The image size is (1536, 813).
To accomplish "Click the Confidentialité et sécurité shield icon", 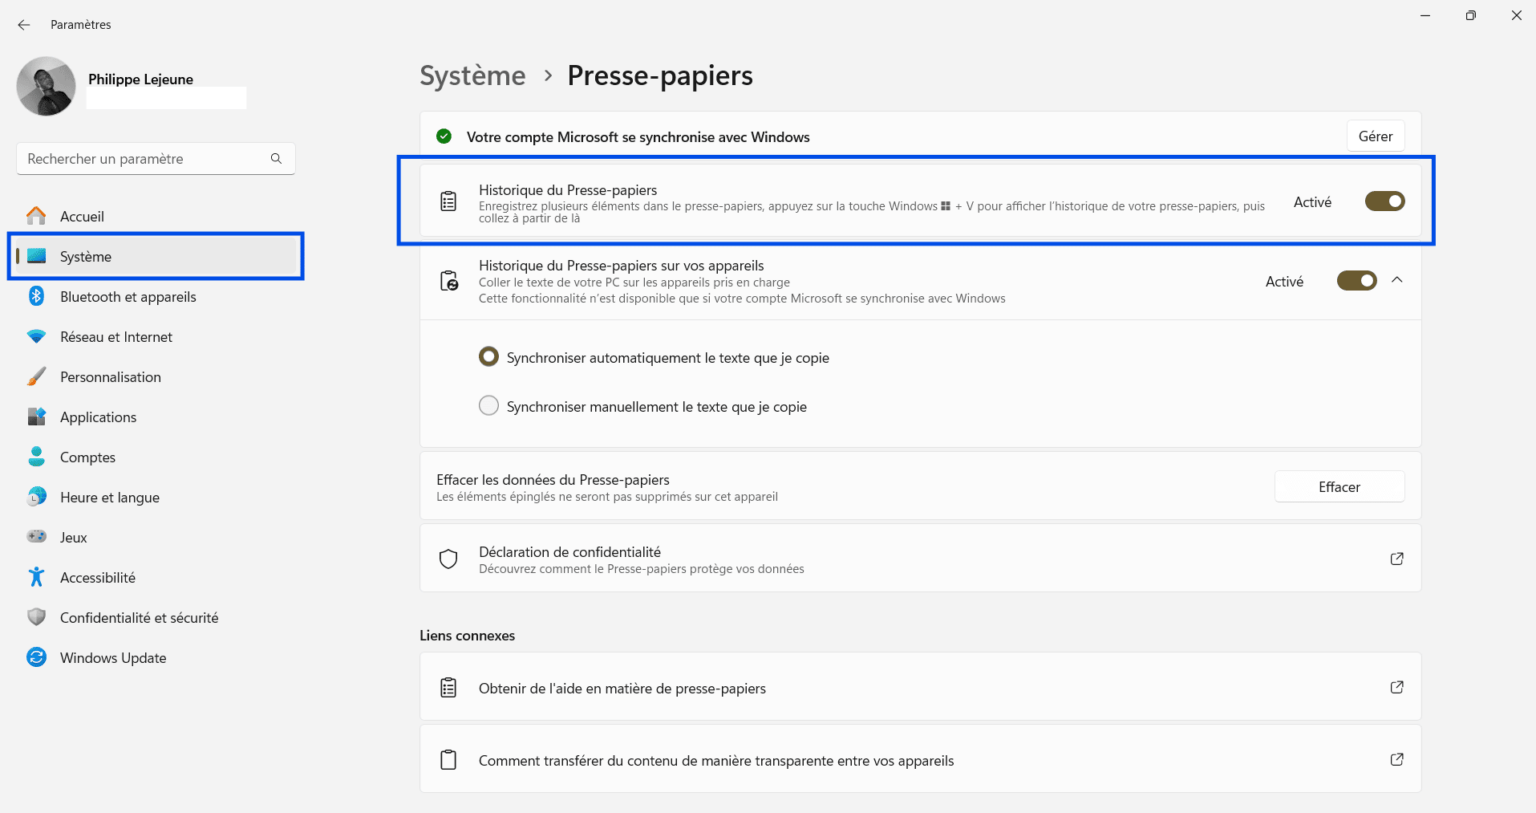I will (x=37, y=617).
